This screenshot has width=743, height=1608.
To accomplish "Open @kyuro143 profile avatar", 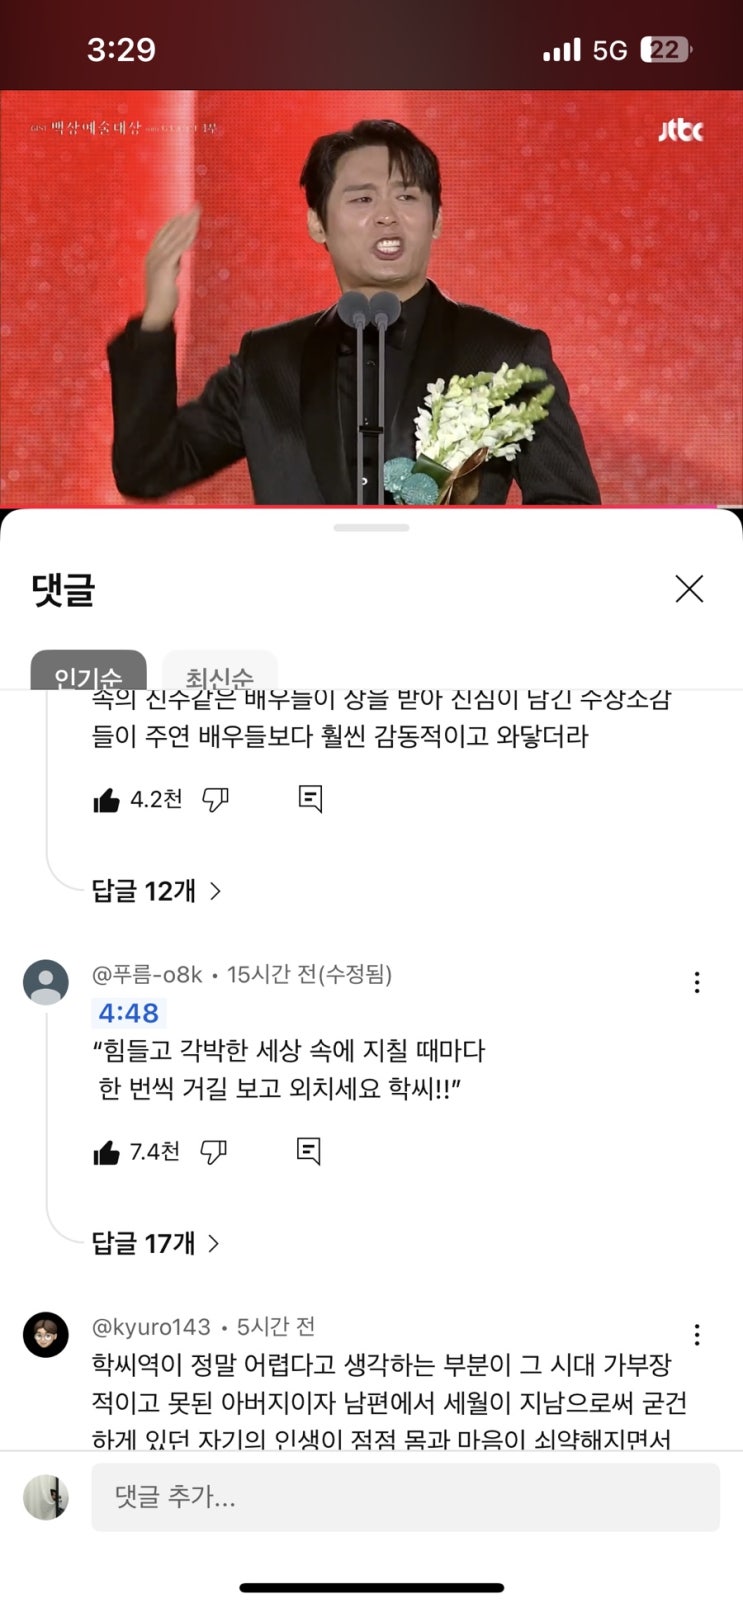I will 46,1335.
